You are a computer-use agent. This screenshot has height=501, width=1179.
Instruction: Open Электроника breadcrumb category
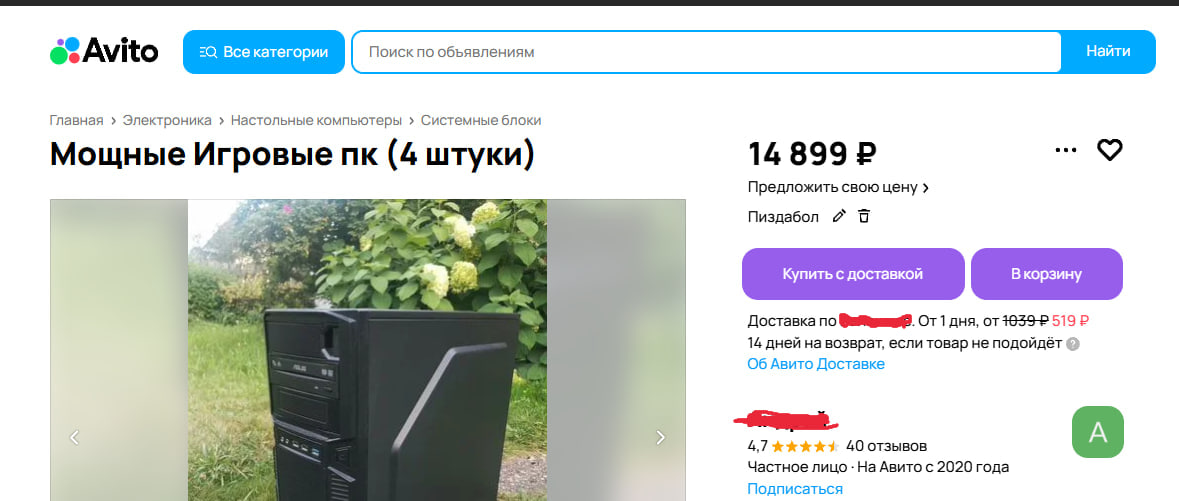pyautogui.click(x=167, y=120)
